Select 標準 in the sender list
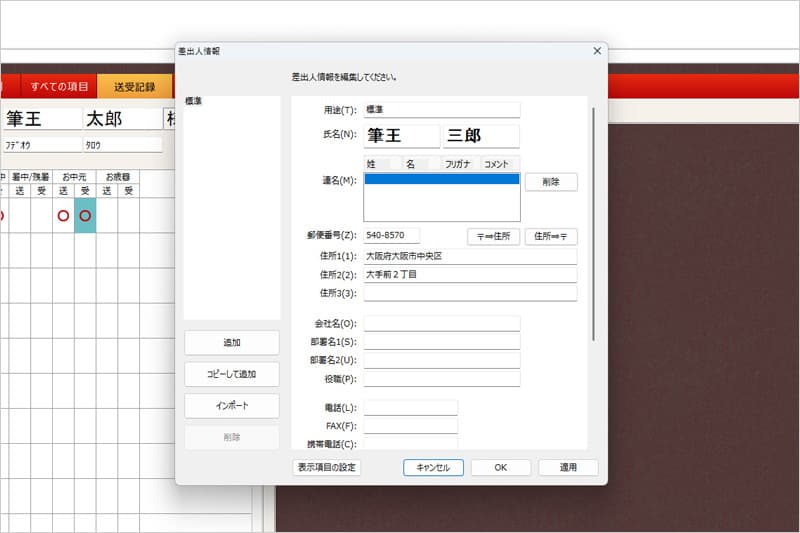 coord(194,101)
